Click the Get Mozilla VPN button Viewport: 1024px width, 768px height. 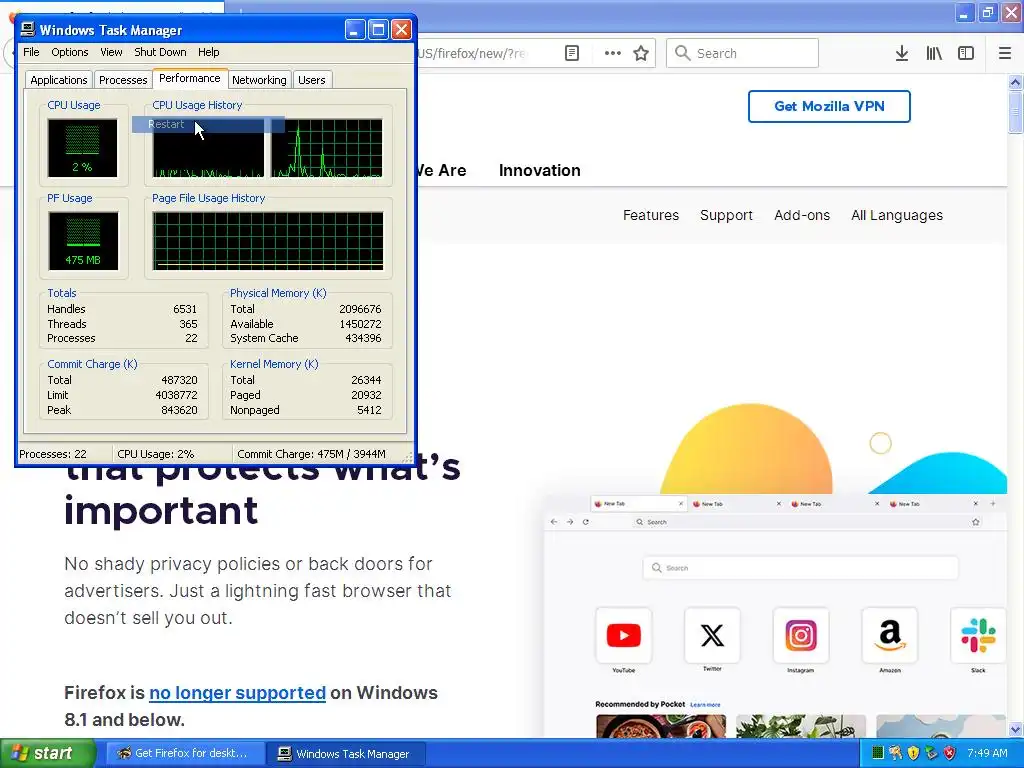pos(829,106)
